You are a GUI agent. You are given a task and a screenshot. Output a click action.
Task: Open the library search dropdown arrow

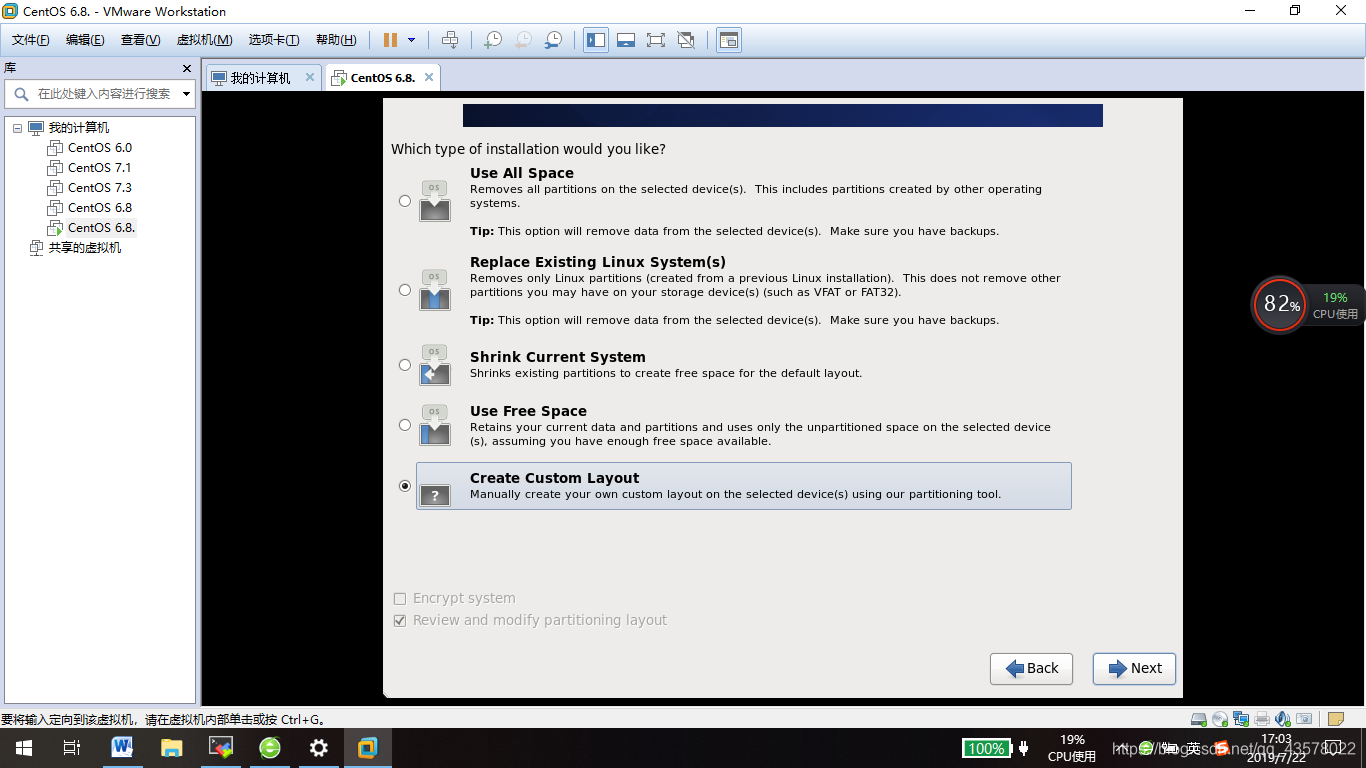187,94
